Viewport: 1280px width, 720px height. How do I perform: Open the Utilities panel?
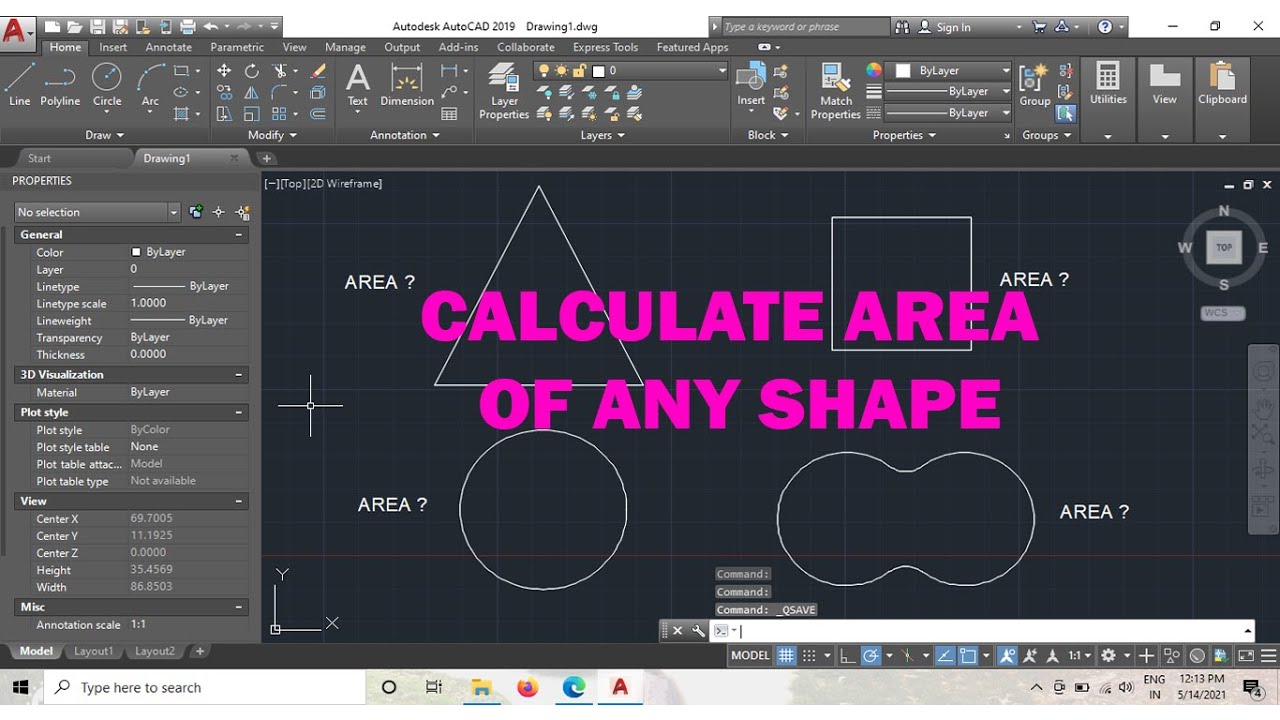1108,84
